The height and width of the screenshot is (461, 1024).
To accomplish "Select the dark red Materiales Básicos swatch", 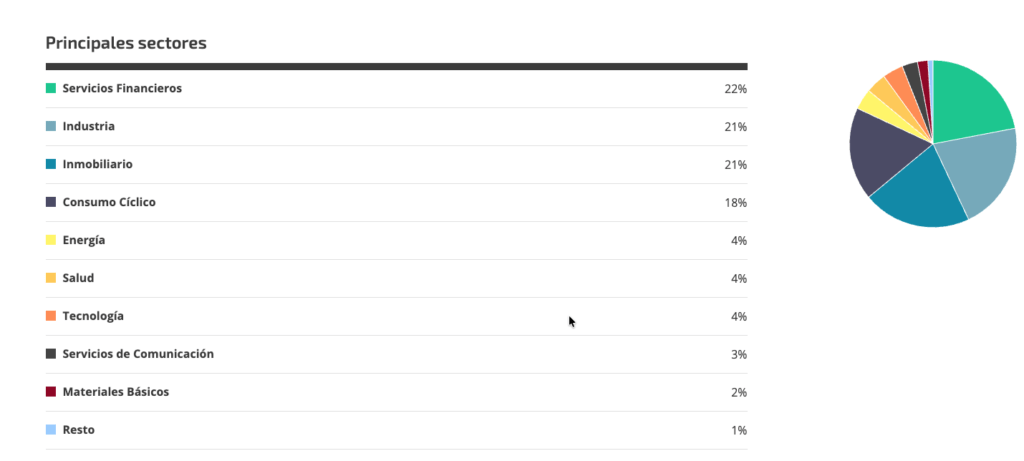I will 51,392.
